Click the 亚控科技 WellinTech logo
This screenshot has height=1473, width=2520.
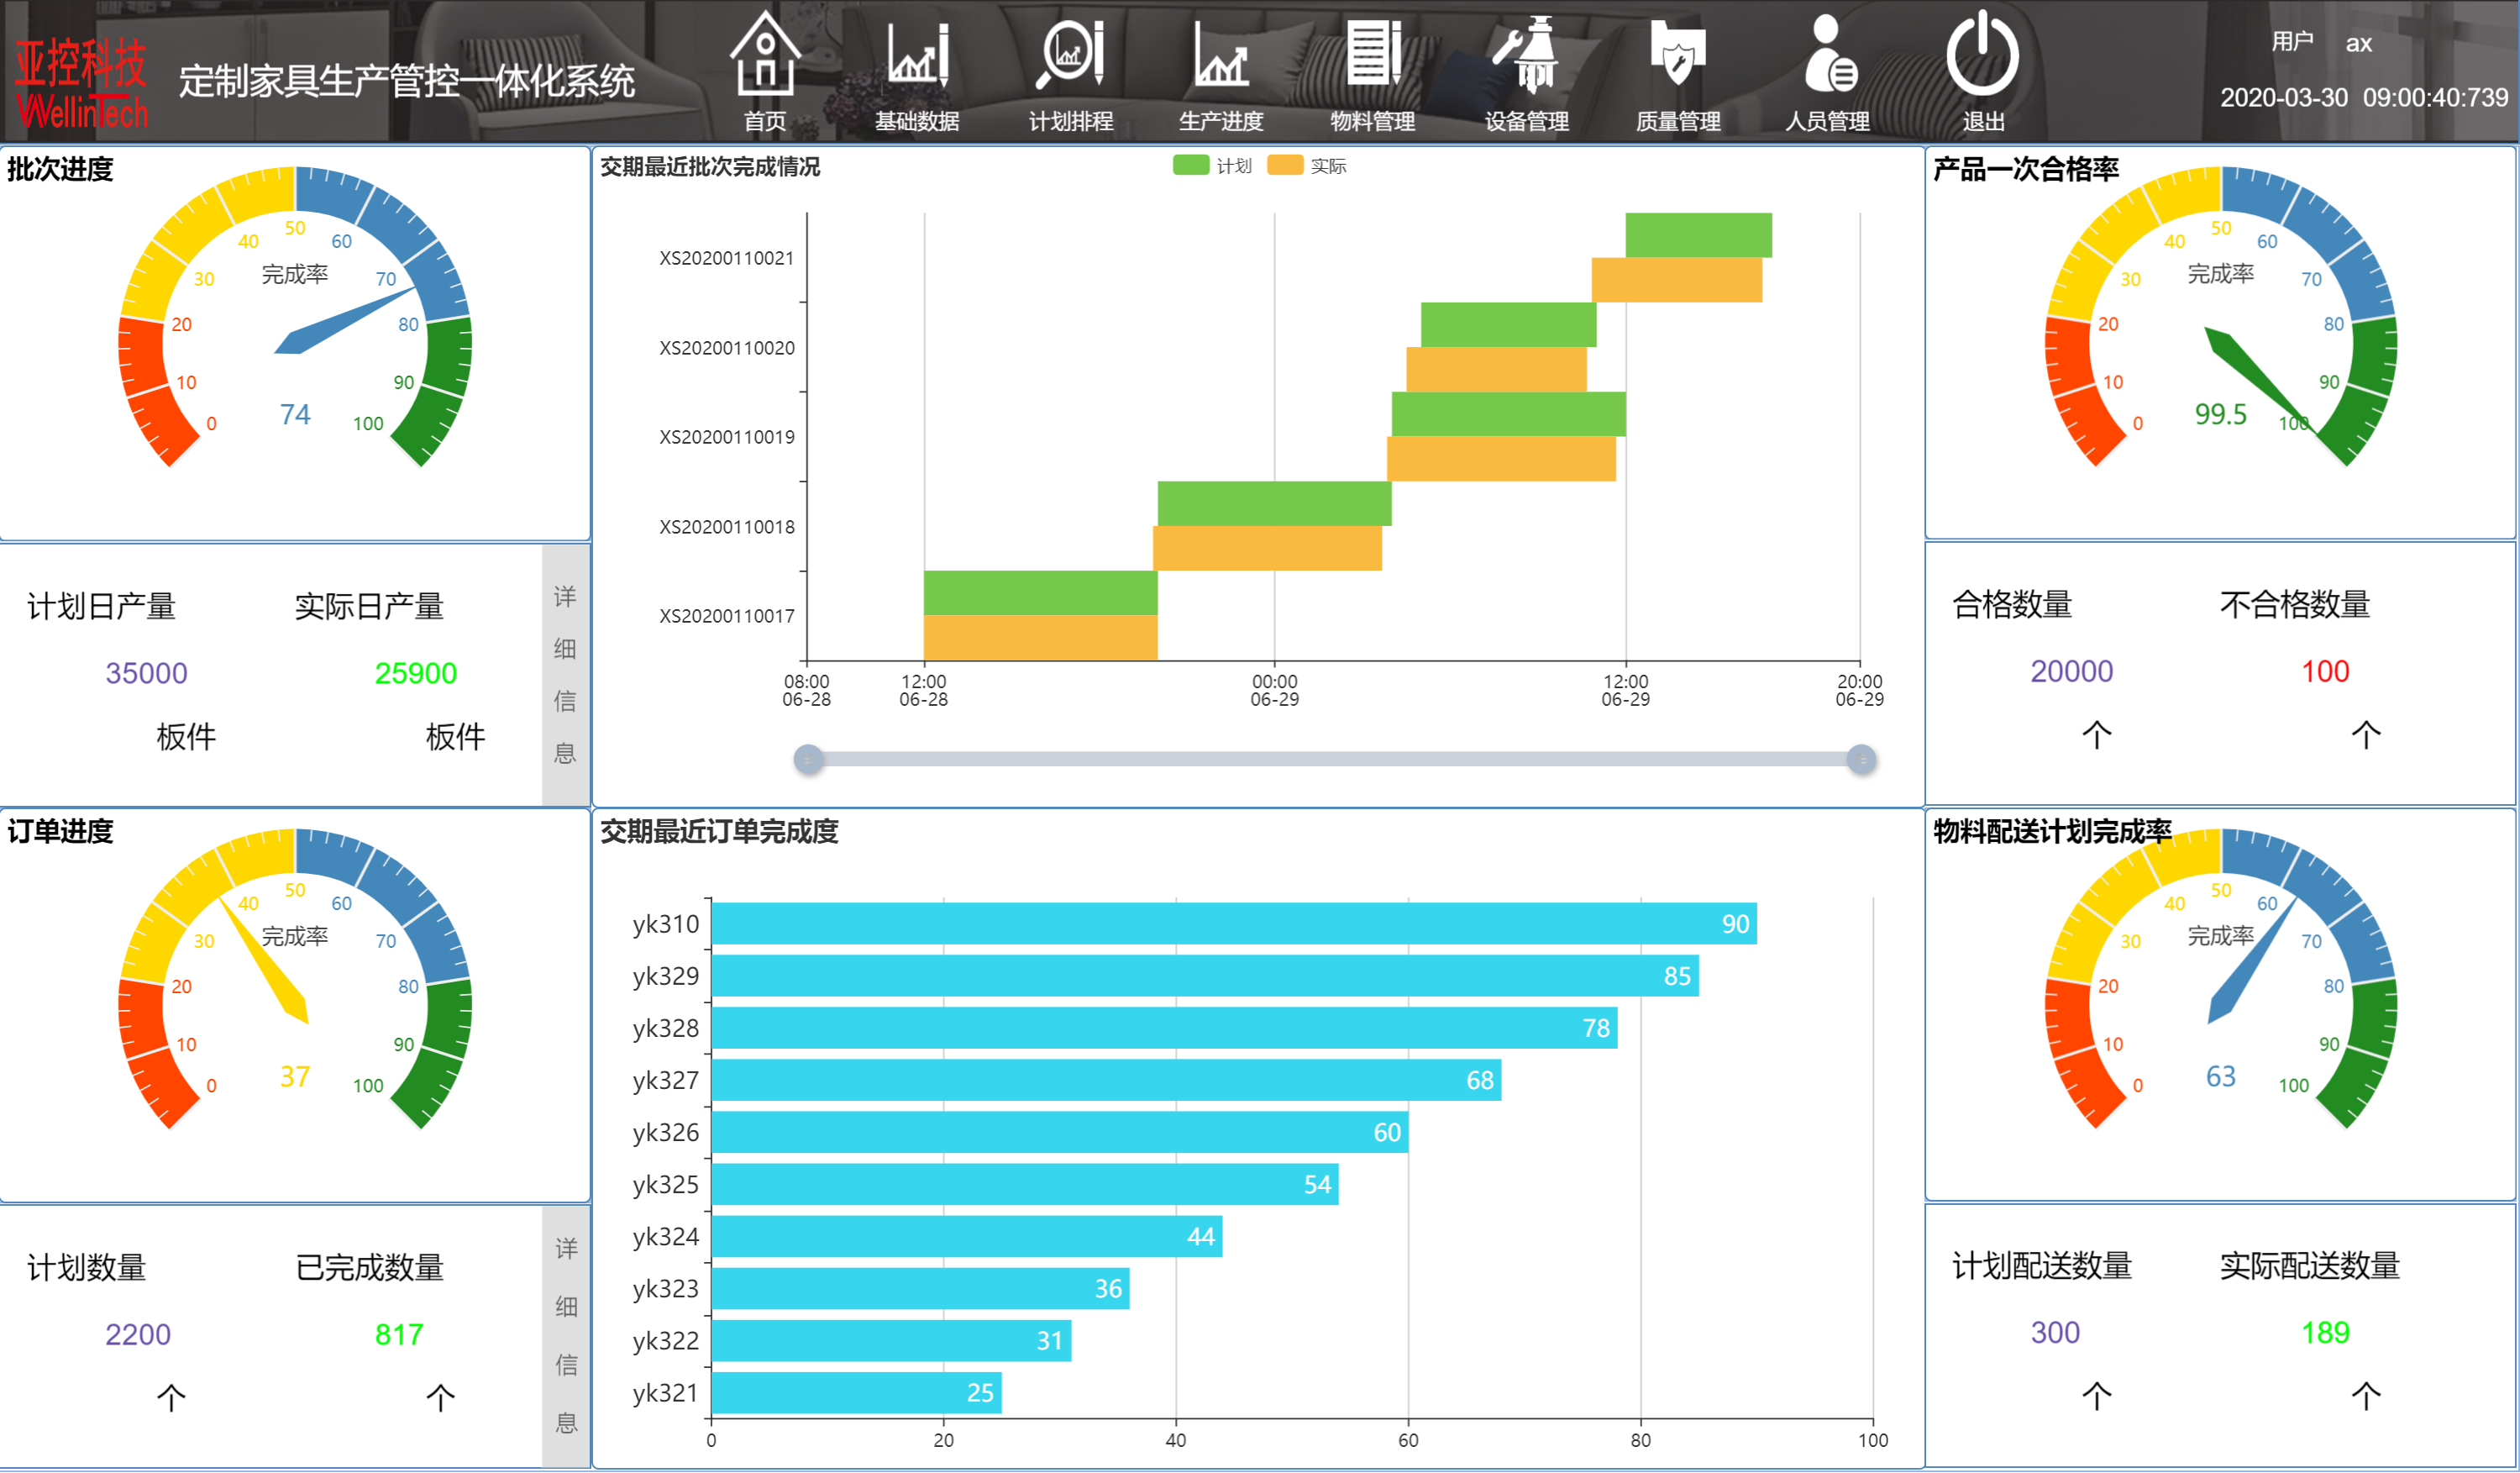[x=82, y=85]
